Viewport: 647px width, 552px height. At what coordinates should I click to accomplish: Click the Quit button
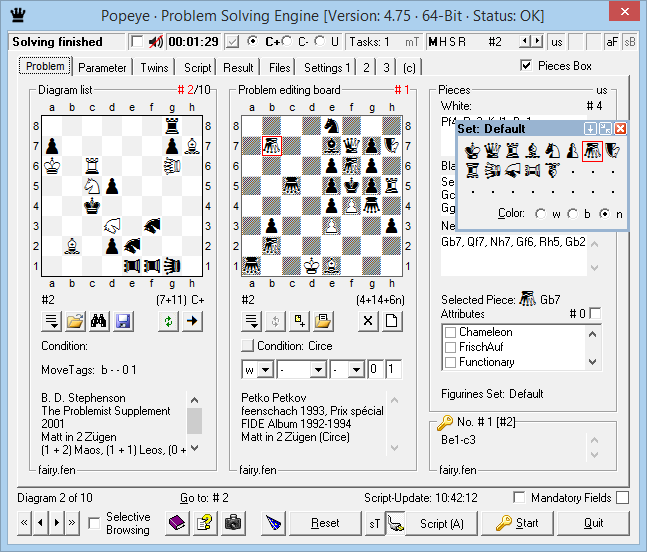pyautogui.click(x=593, y=523)
